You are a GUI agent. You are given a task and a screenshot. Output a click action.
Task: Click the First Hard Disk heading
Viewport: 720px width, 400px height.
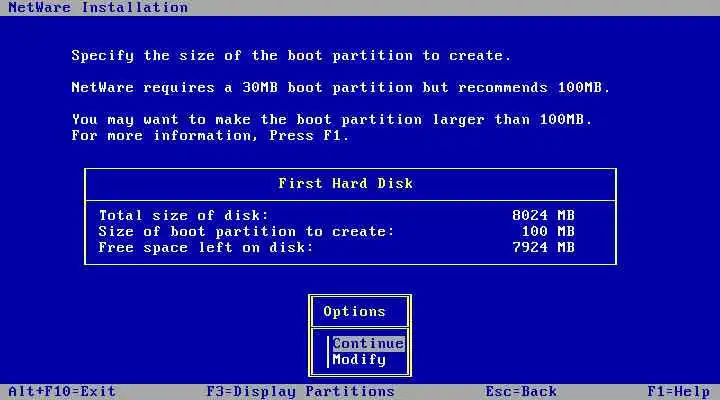tap(346, 183)
